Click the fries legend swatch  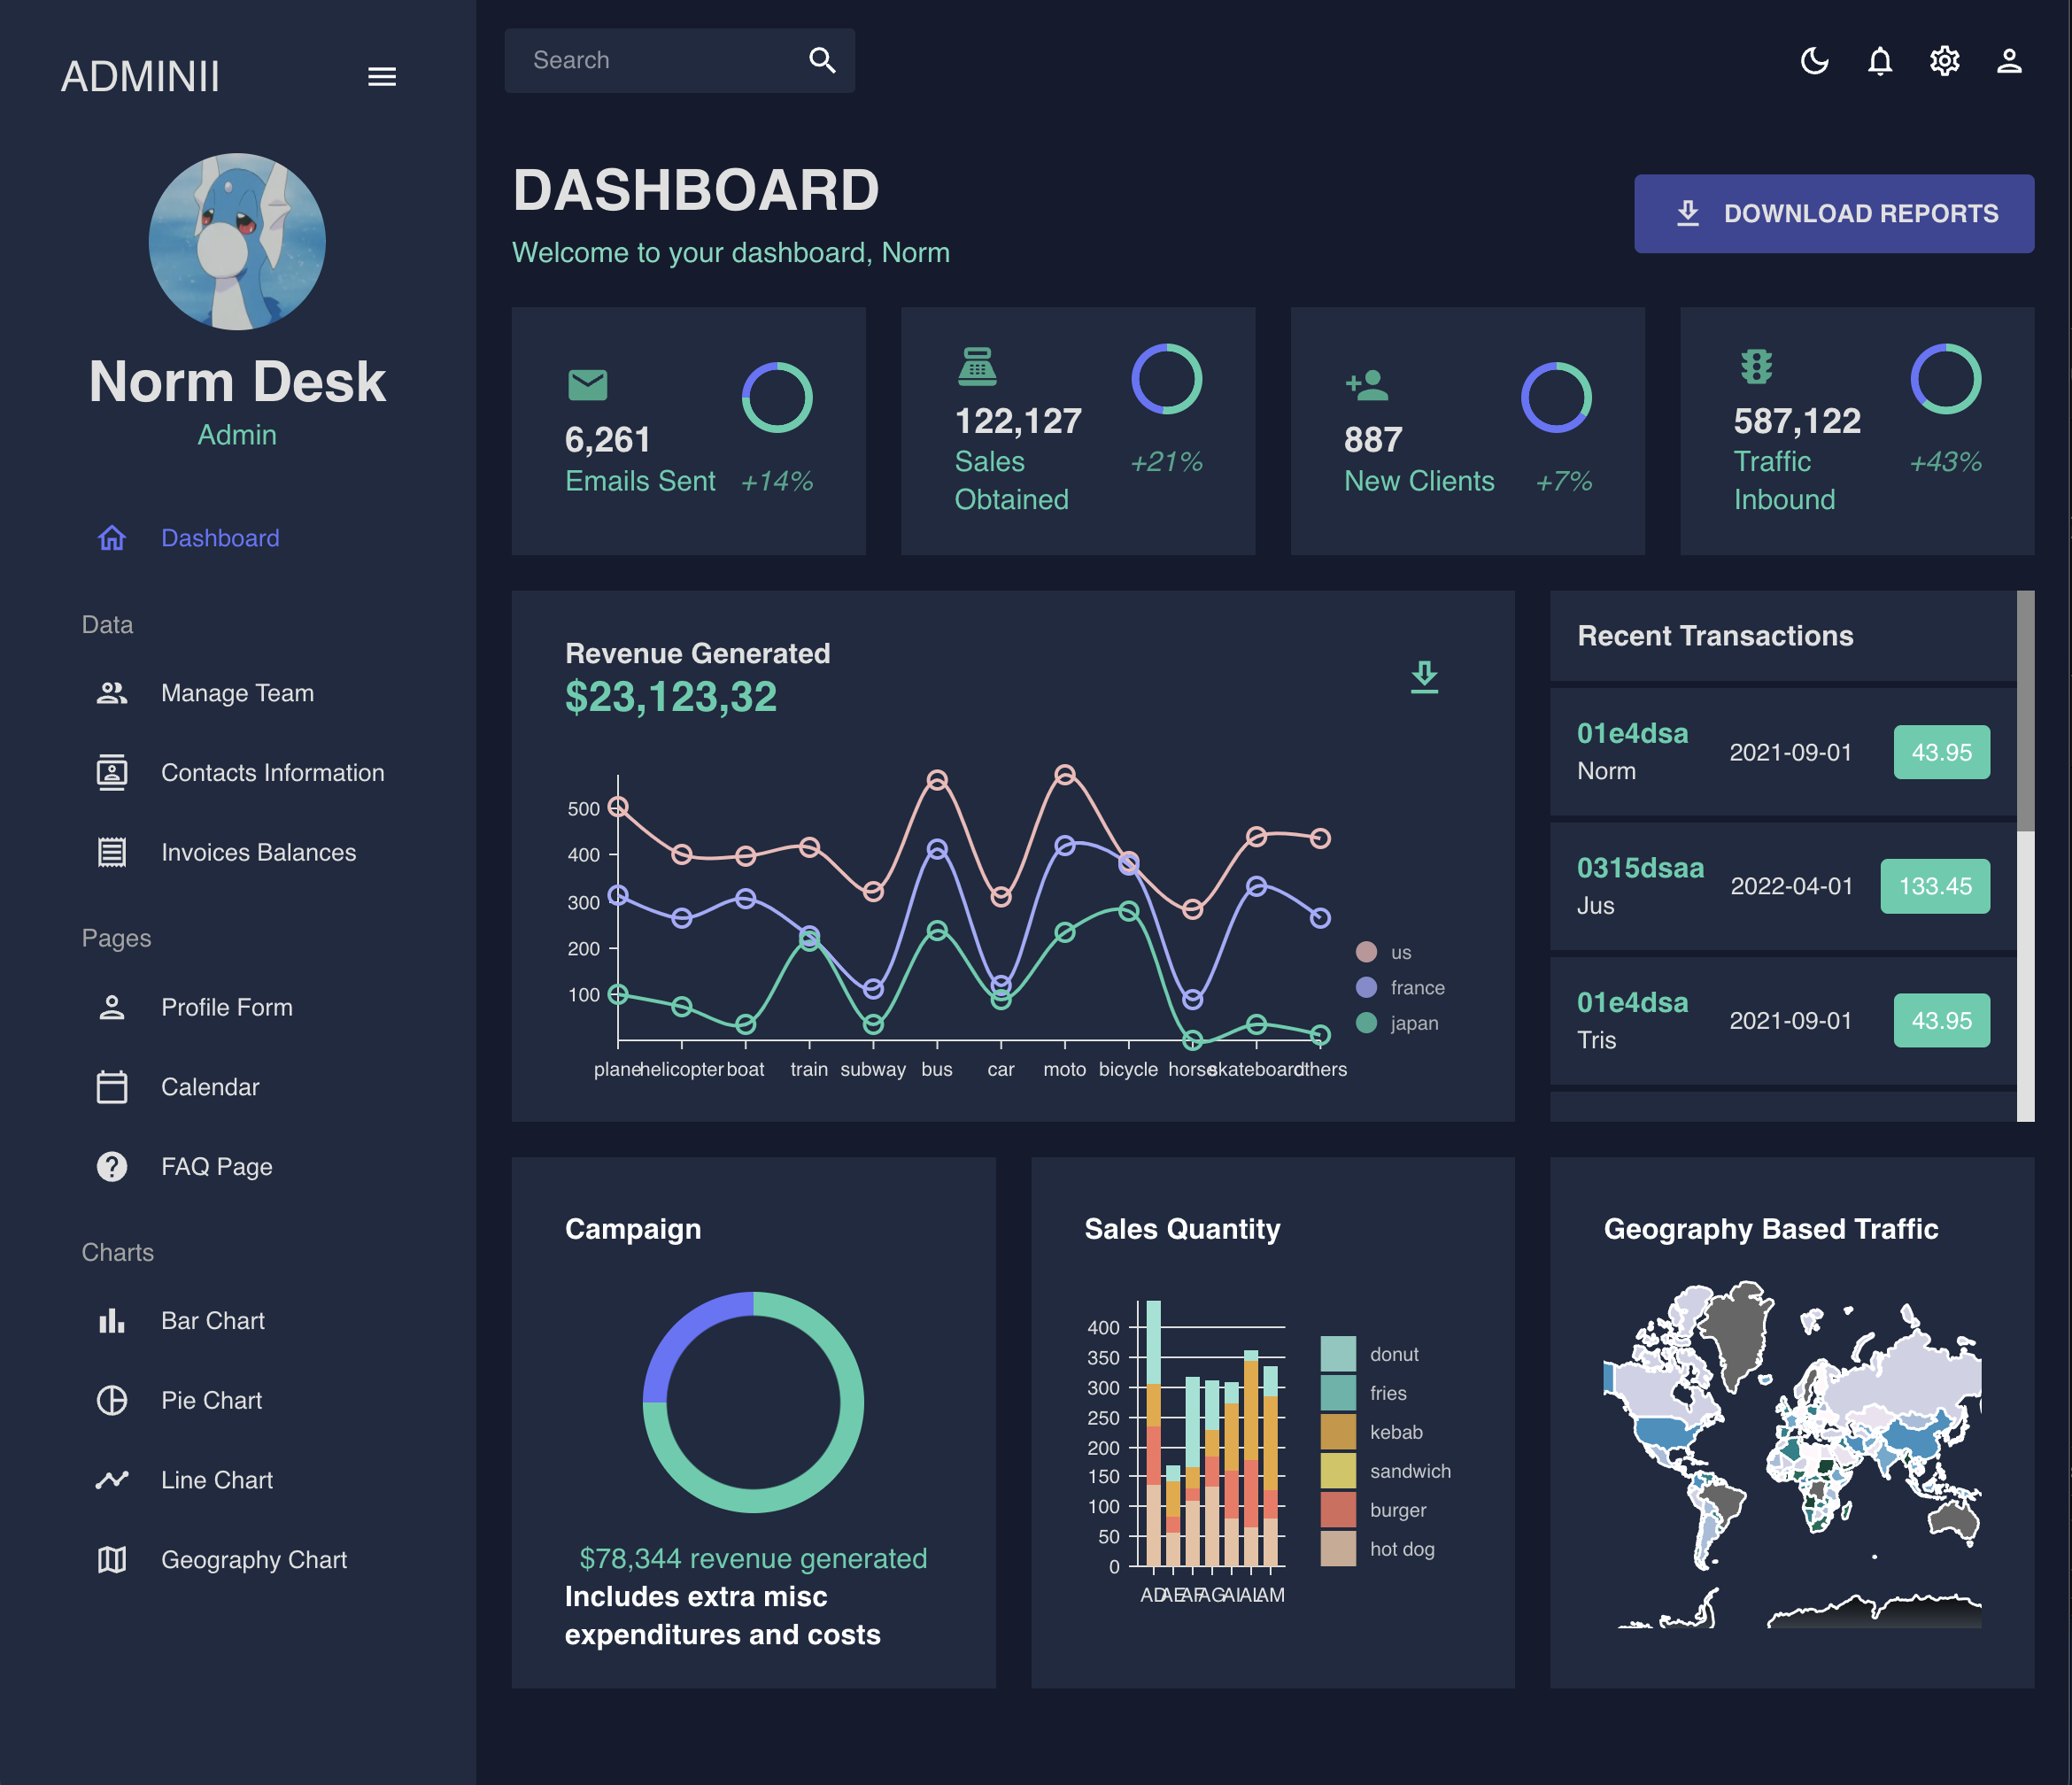(x=1338, y=1392)
